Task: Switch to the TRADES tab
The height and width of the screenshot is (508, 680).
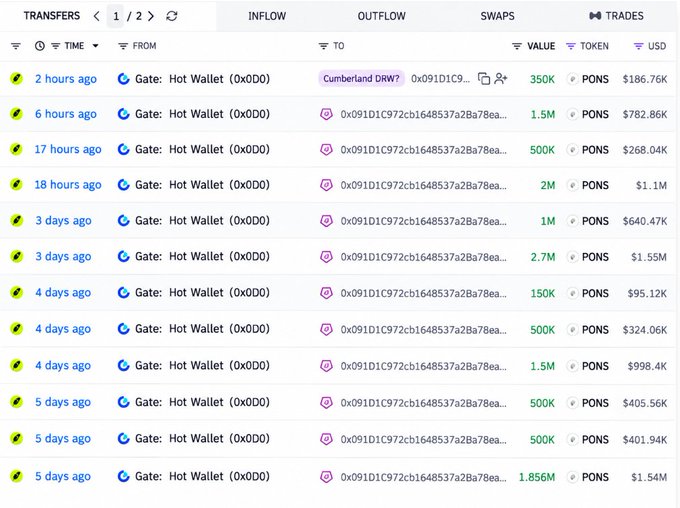Action: (616, 16)
